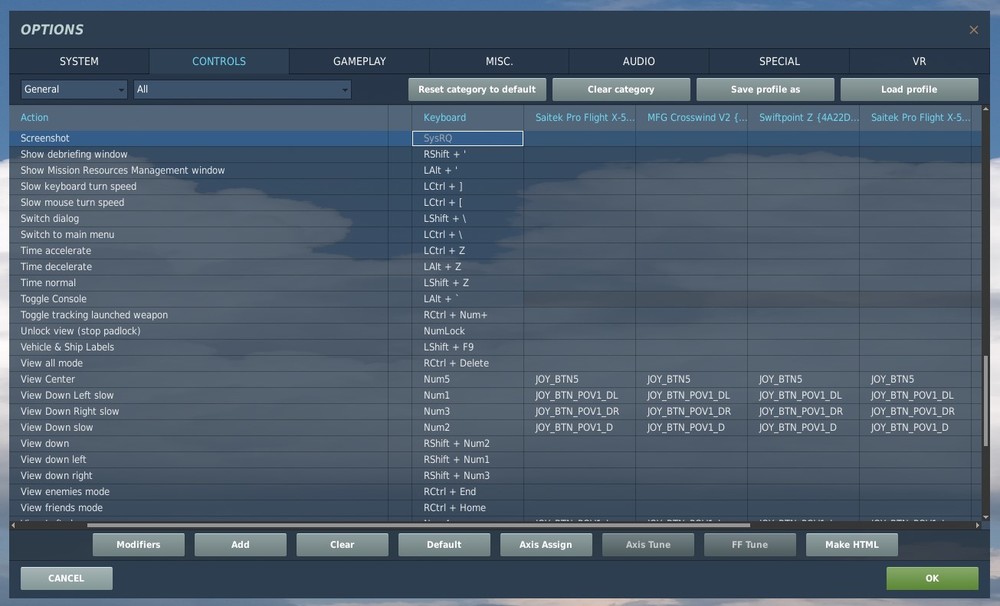
Task: Click the Num2 keyboard binding cell
Action: point(467,427)
